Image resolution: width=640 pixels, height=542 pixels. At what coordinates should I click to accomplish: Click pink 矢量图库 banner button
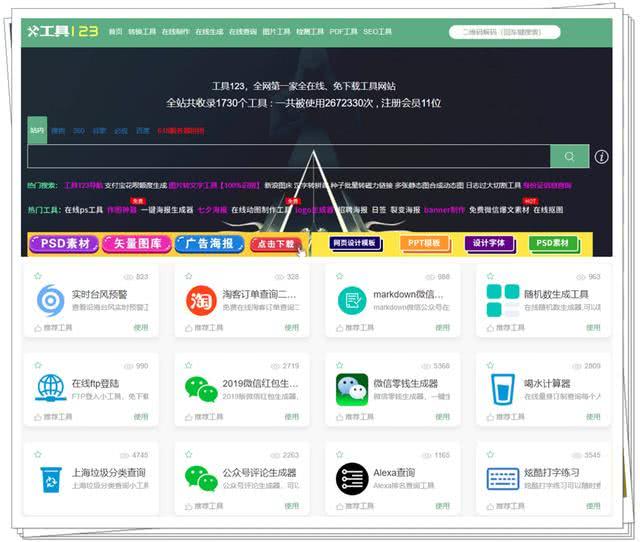[x=137, y=244]
